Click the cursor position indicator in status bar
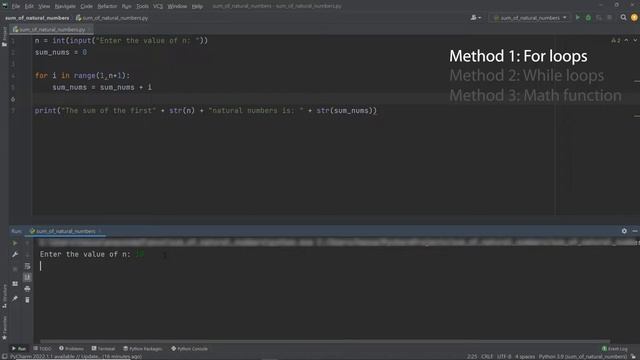The image size is (640, 360). tap(472, 357)
